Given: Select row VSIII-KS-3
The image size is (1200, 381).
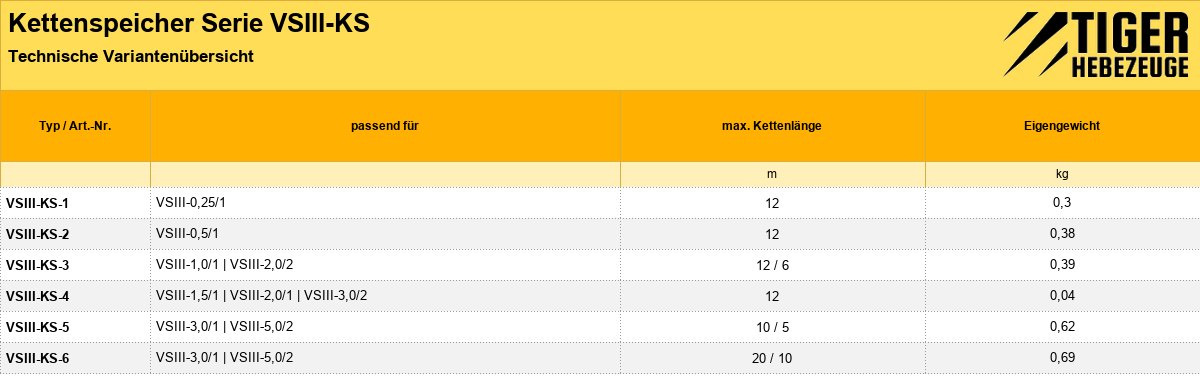Looking at the screenshot, I should [x=600, y=265].
